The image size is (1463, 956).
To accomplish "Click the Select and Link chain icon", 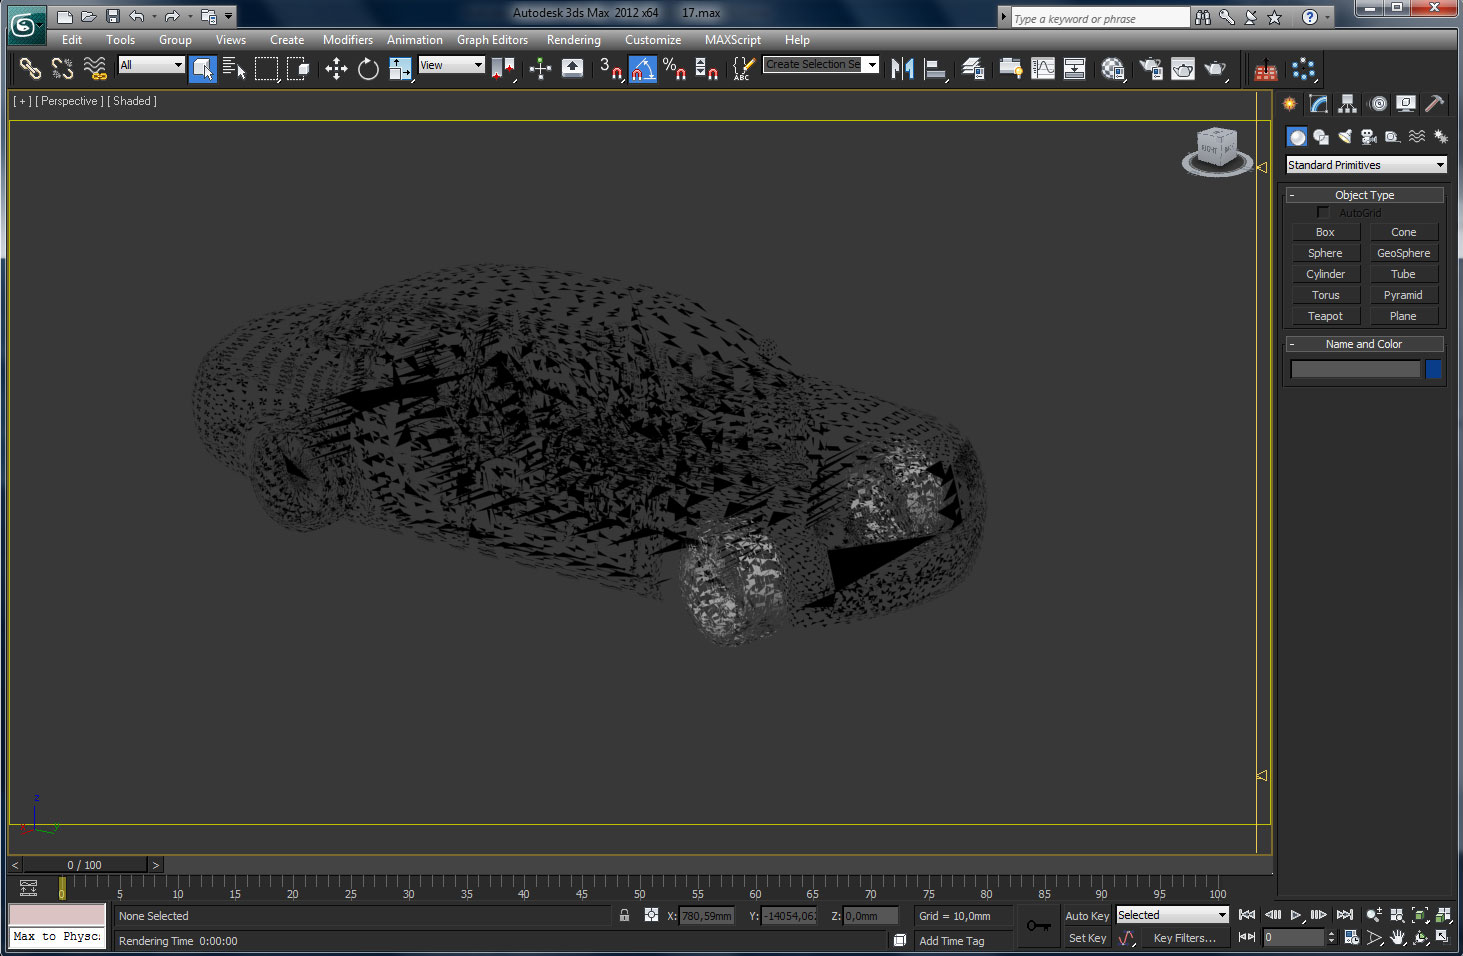I will coord(30,68).
